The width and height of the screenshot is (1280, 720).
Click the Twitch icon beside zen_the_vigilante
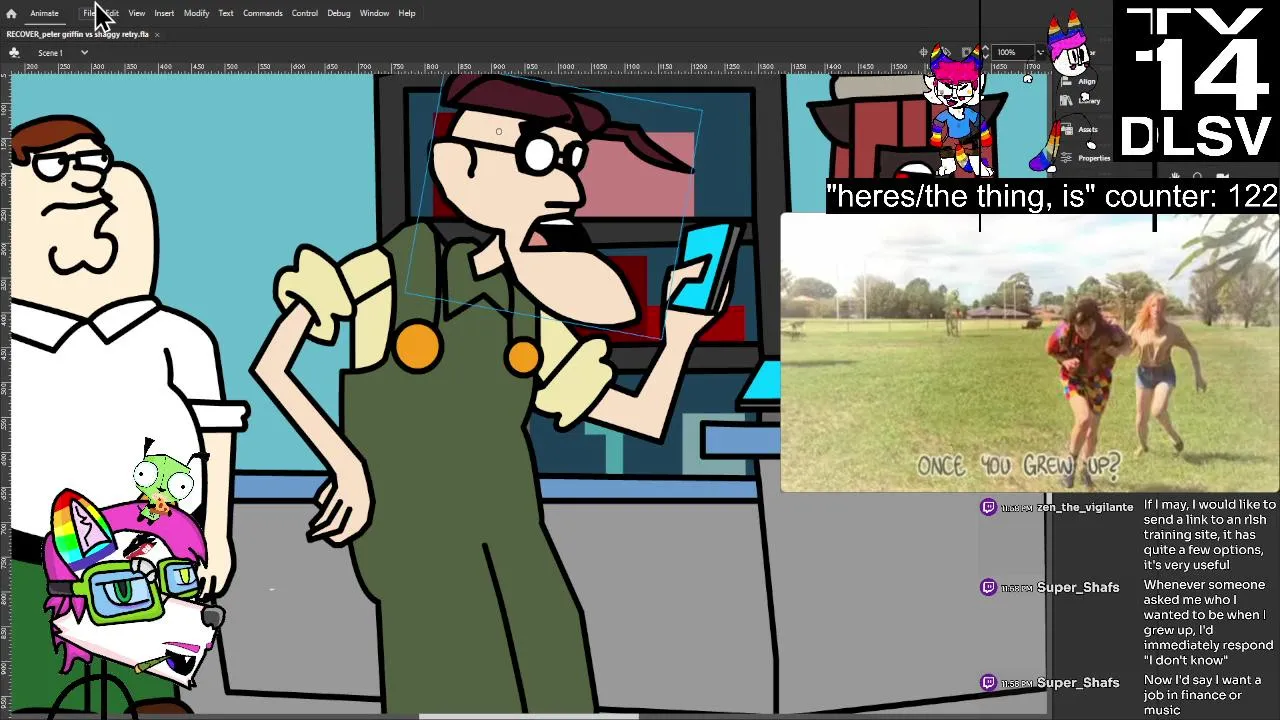(988, 507)
